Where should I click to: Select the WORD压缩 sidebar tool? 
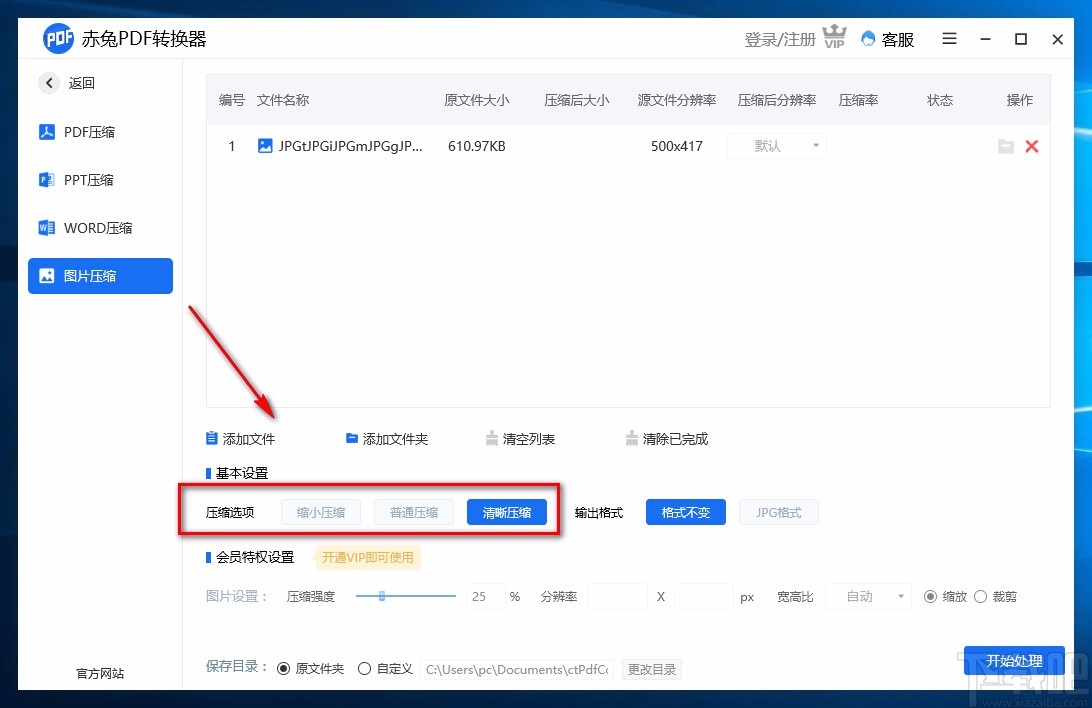(x=93, y=227)
